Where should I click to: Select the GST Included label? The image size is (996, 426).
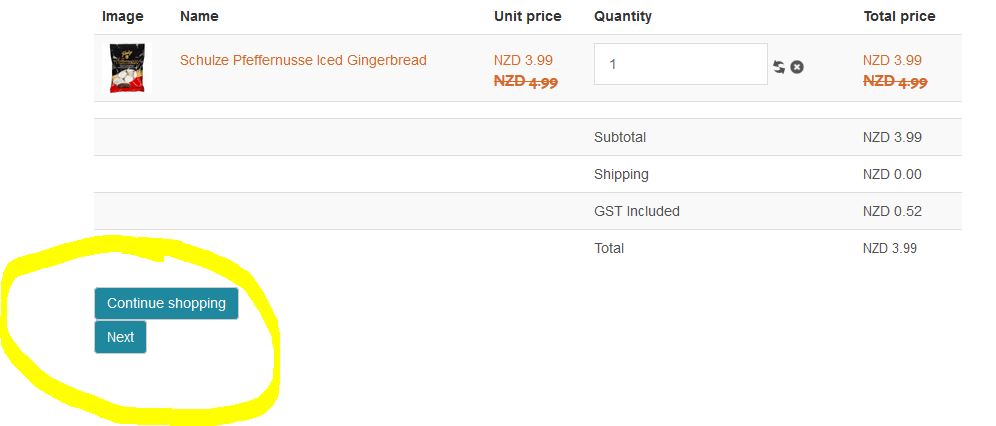click(x=636, y=211)
